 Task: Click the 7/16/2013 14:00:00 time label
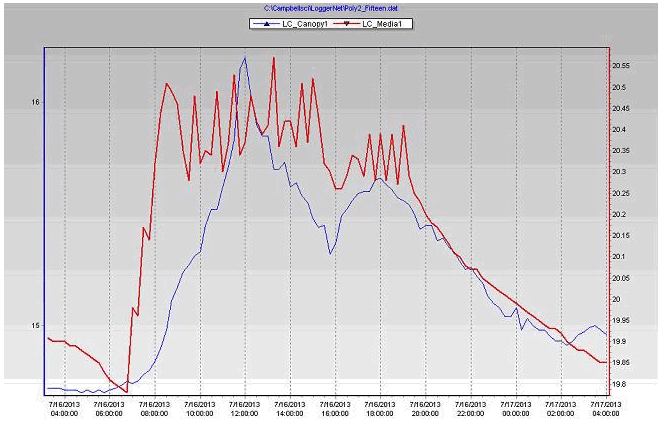click(x=290, y=409)
